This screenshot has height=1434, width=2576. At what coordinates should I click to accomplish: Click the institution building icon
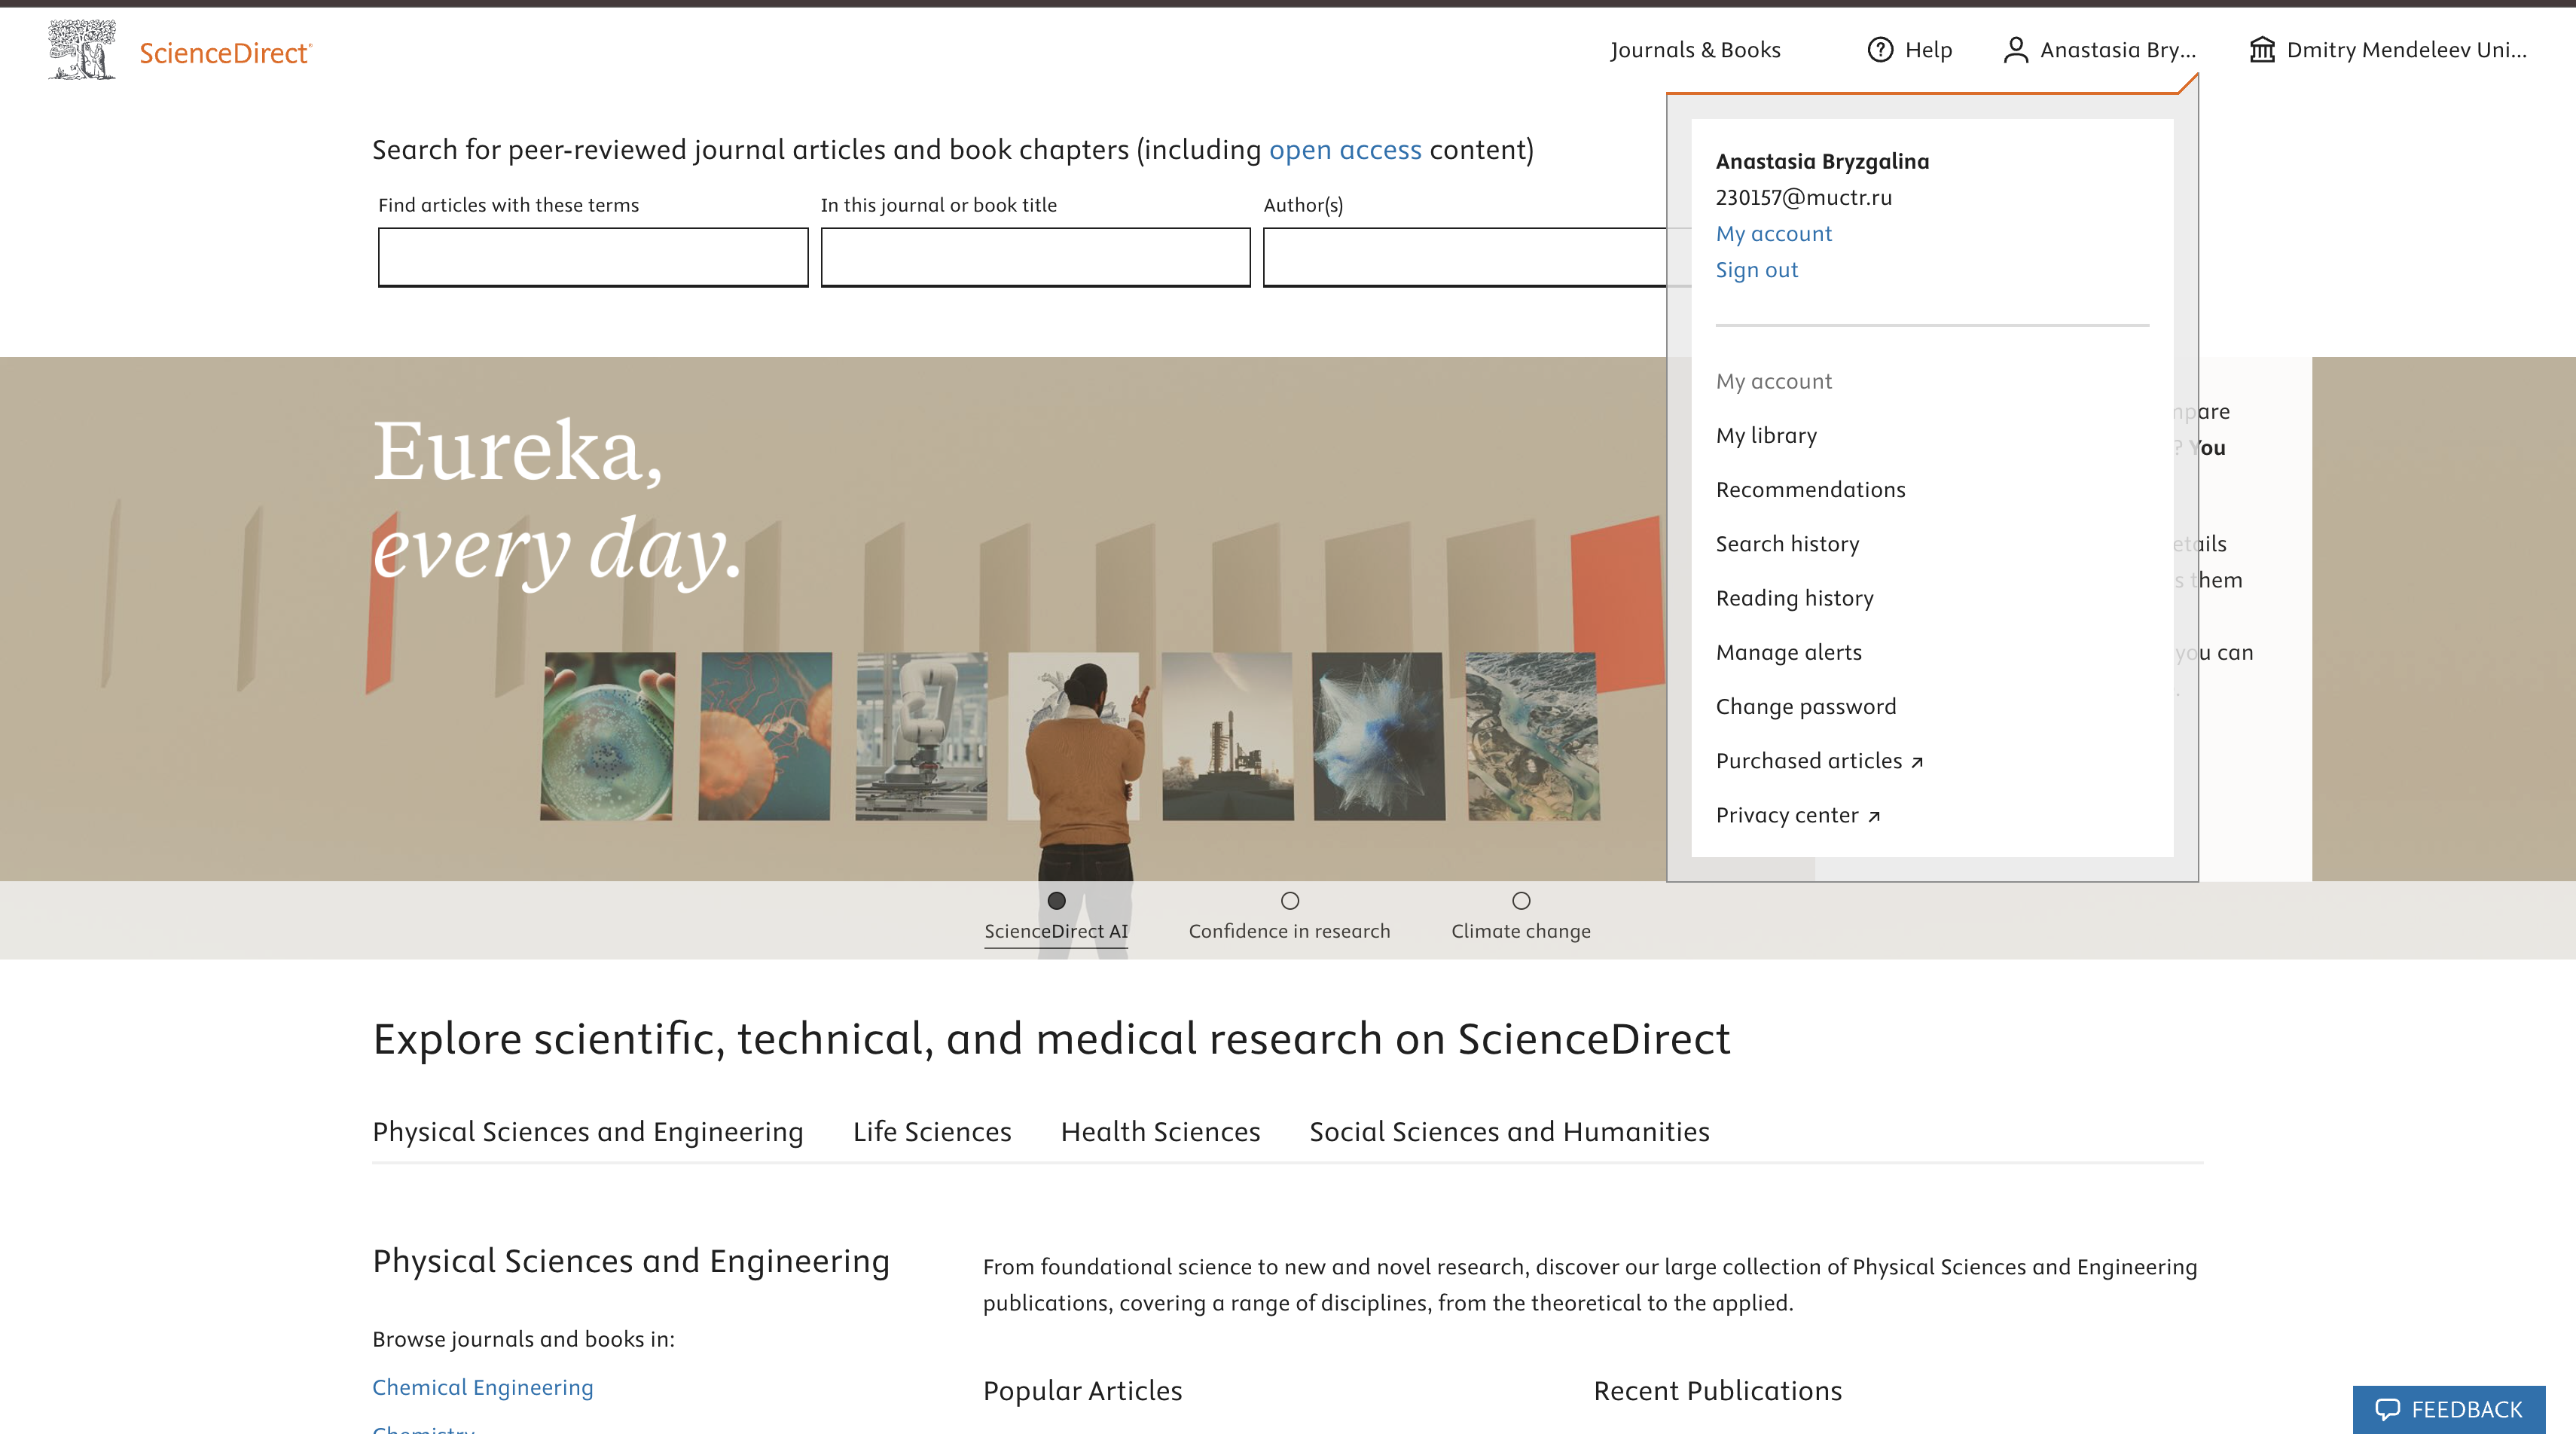[2261, 50]
